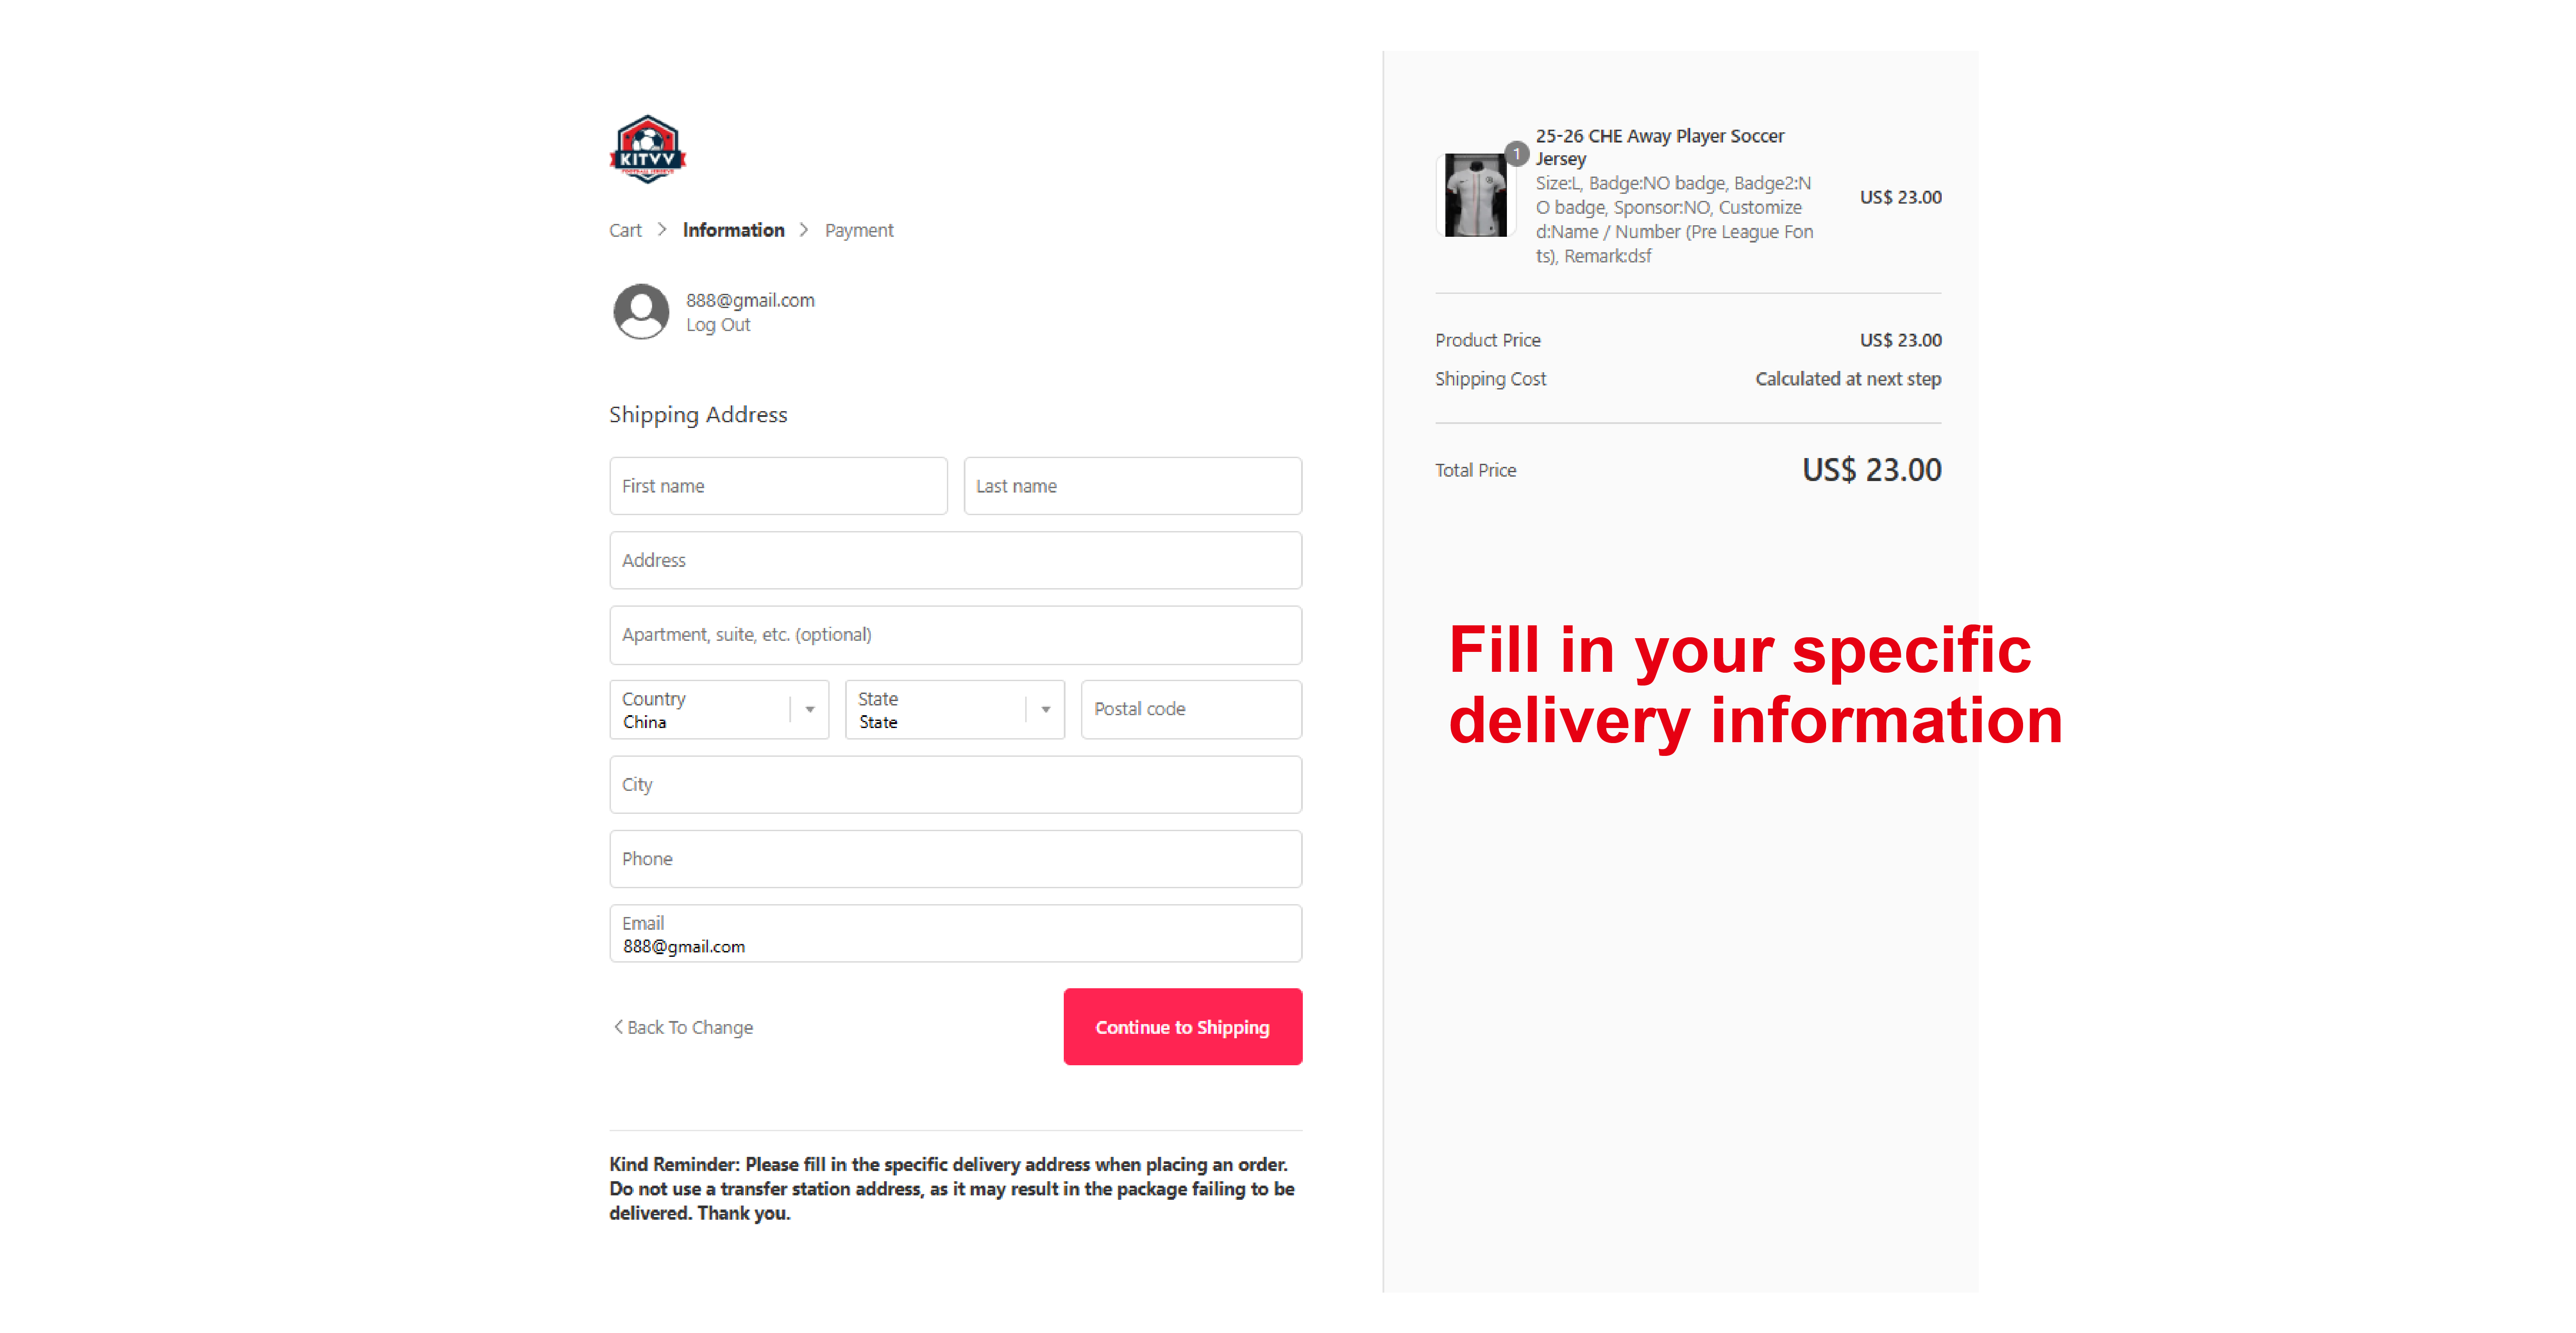
Task: Click the back arrow beside Back To Change
Action: pos(618,1027)
